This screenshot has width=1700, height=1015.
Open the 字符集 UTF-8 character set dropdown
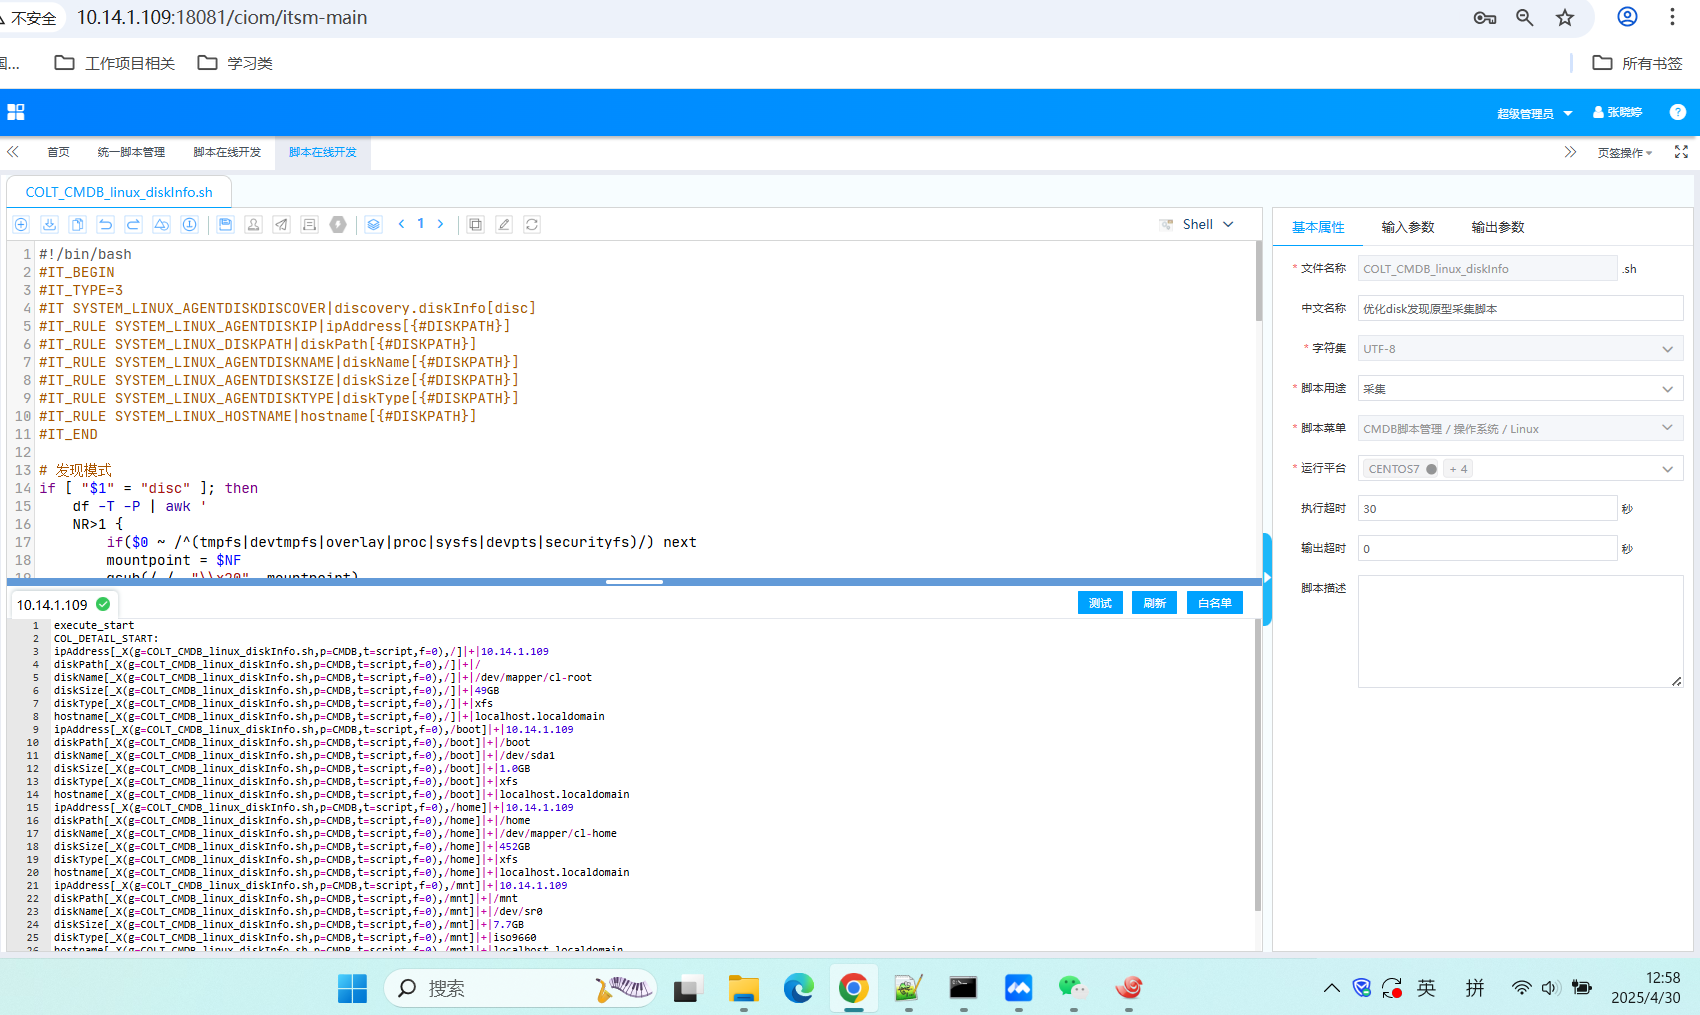tap(1666, 348)
